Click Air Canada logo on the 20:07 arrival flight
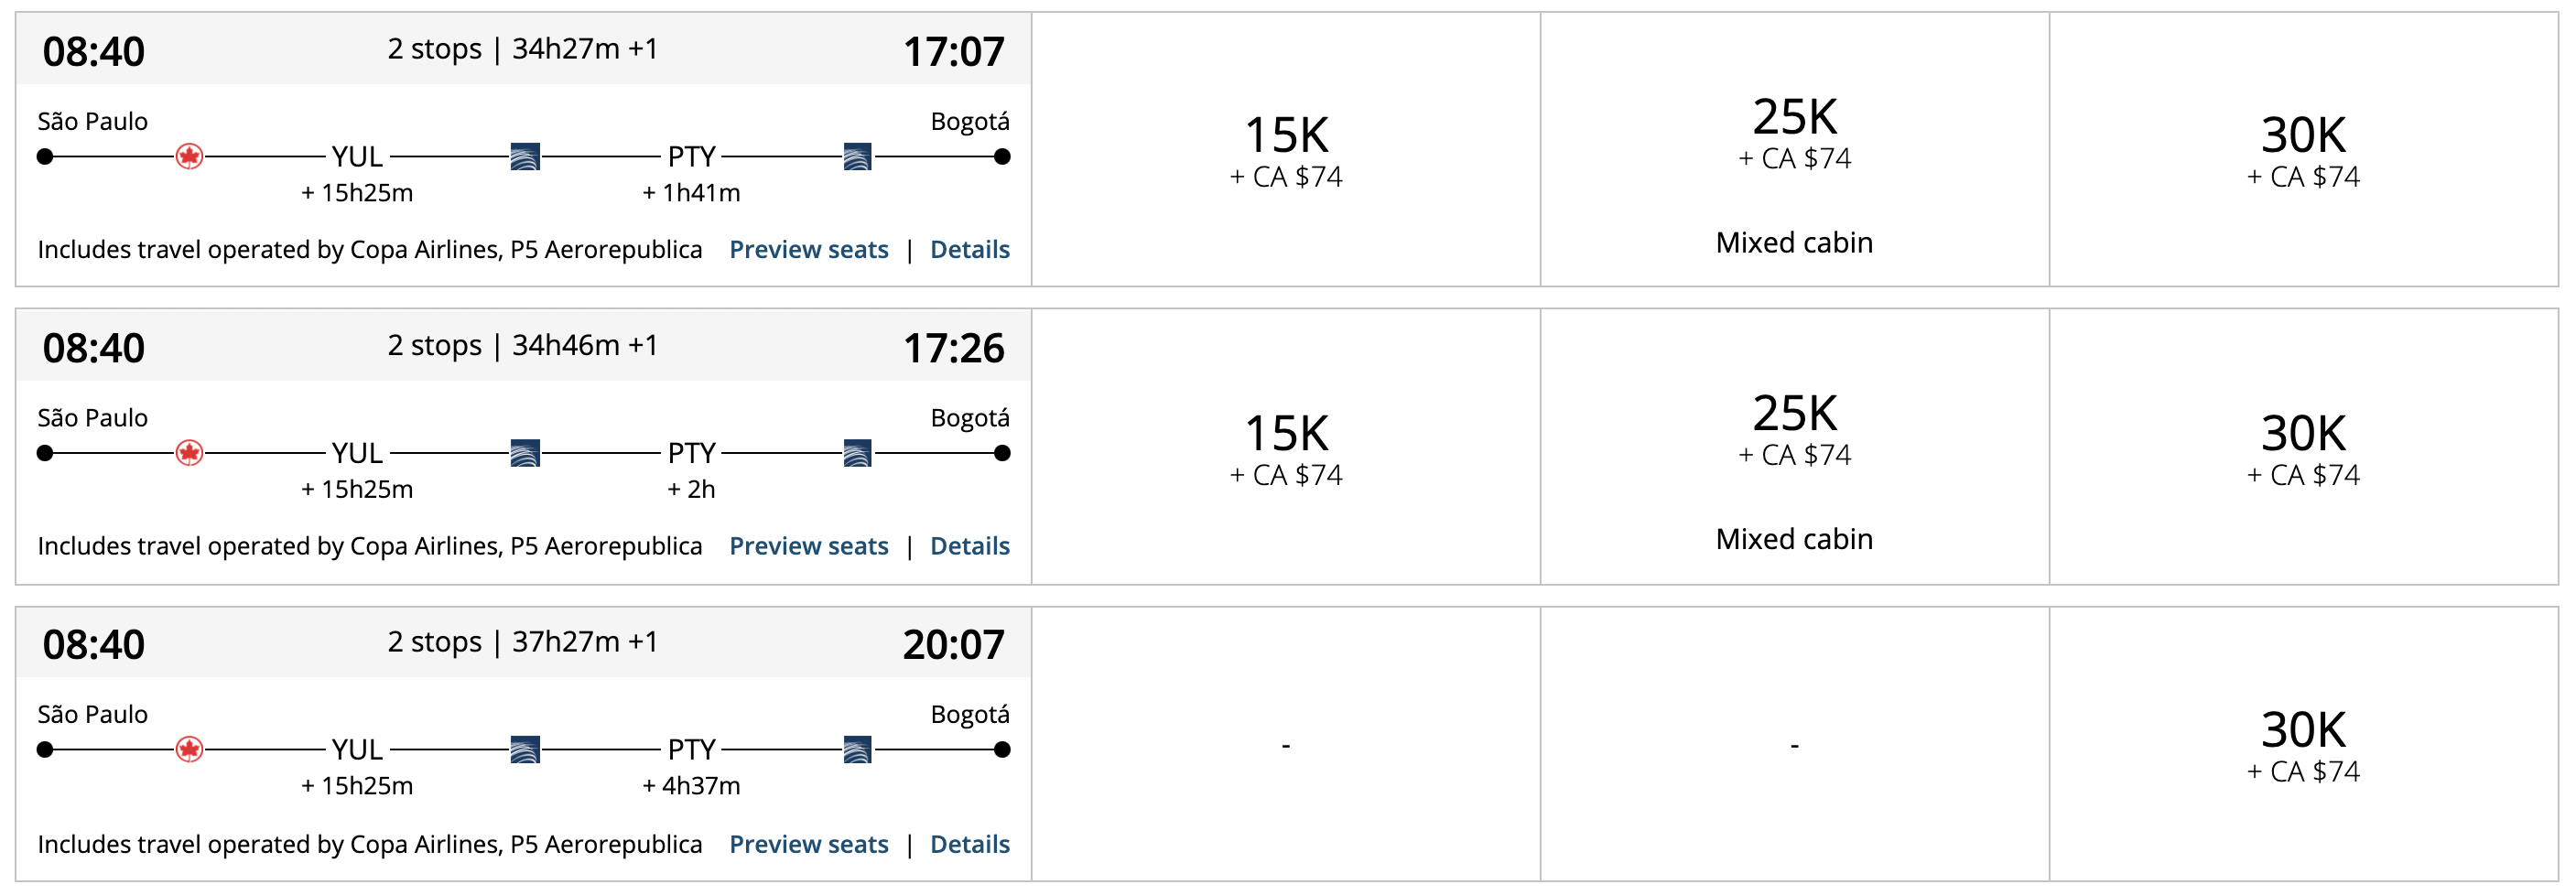 tap(189, 749)
